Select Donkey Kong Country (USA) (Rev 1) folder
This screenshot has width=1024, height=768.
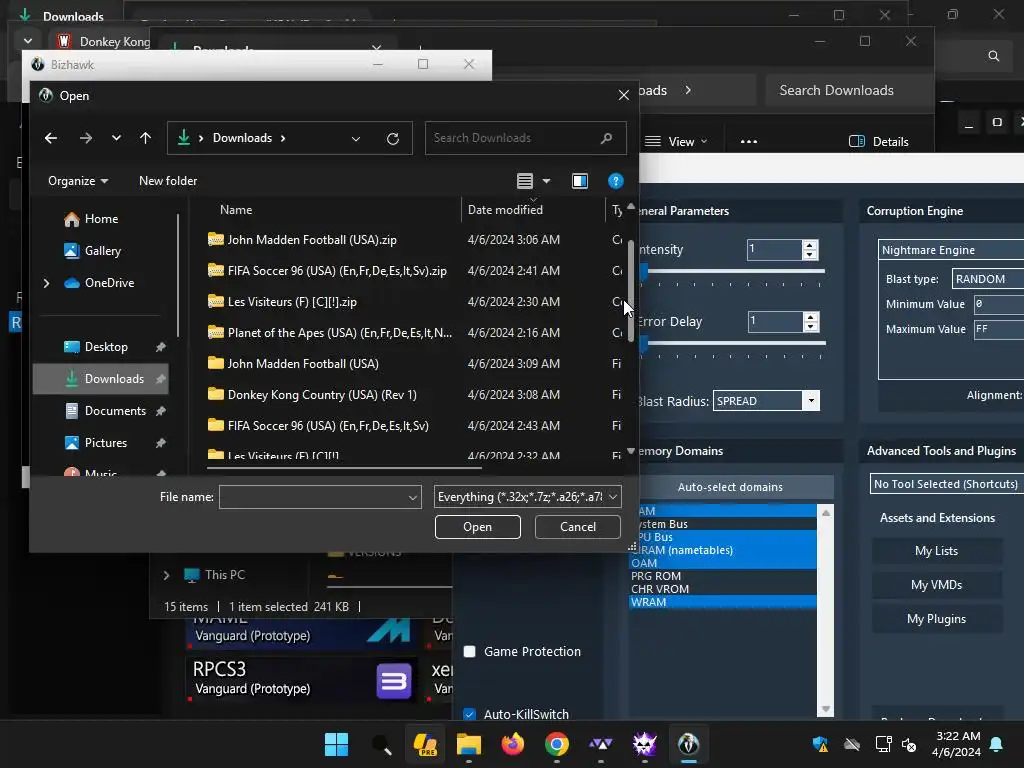pyautogui.click(x=322, y=394)
